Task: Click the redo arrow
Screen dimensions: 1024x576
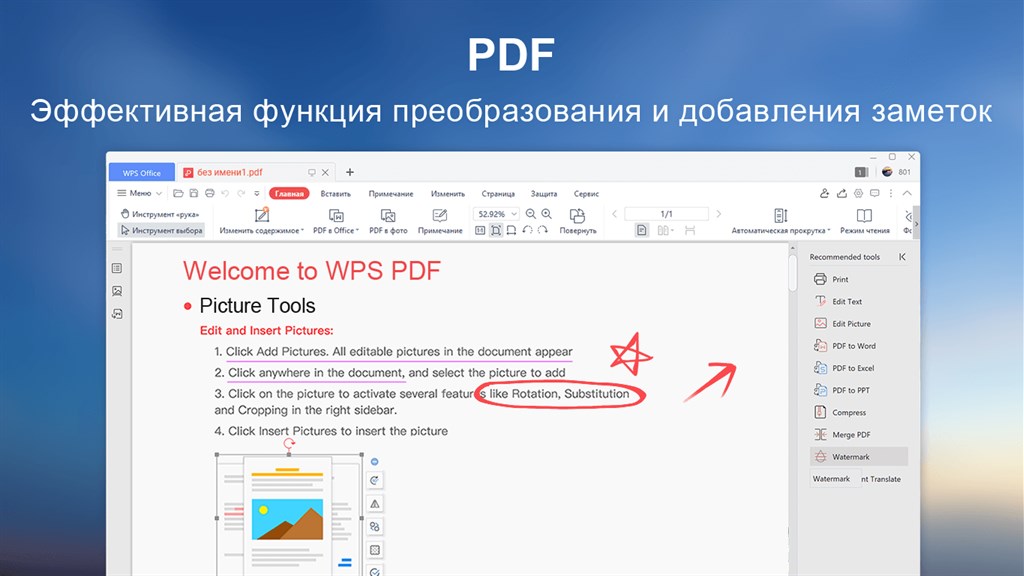Action: click(x=241, y=193)
